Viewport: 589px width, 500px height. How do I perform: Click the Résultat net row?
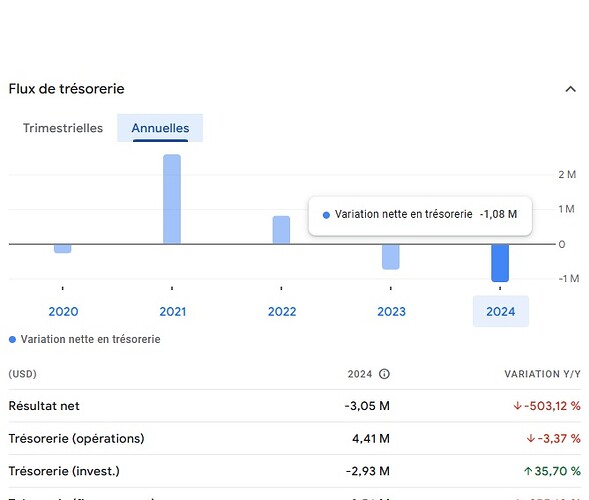[x=294, y=406]
